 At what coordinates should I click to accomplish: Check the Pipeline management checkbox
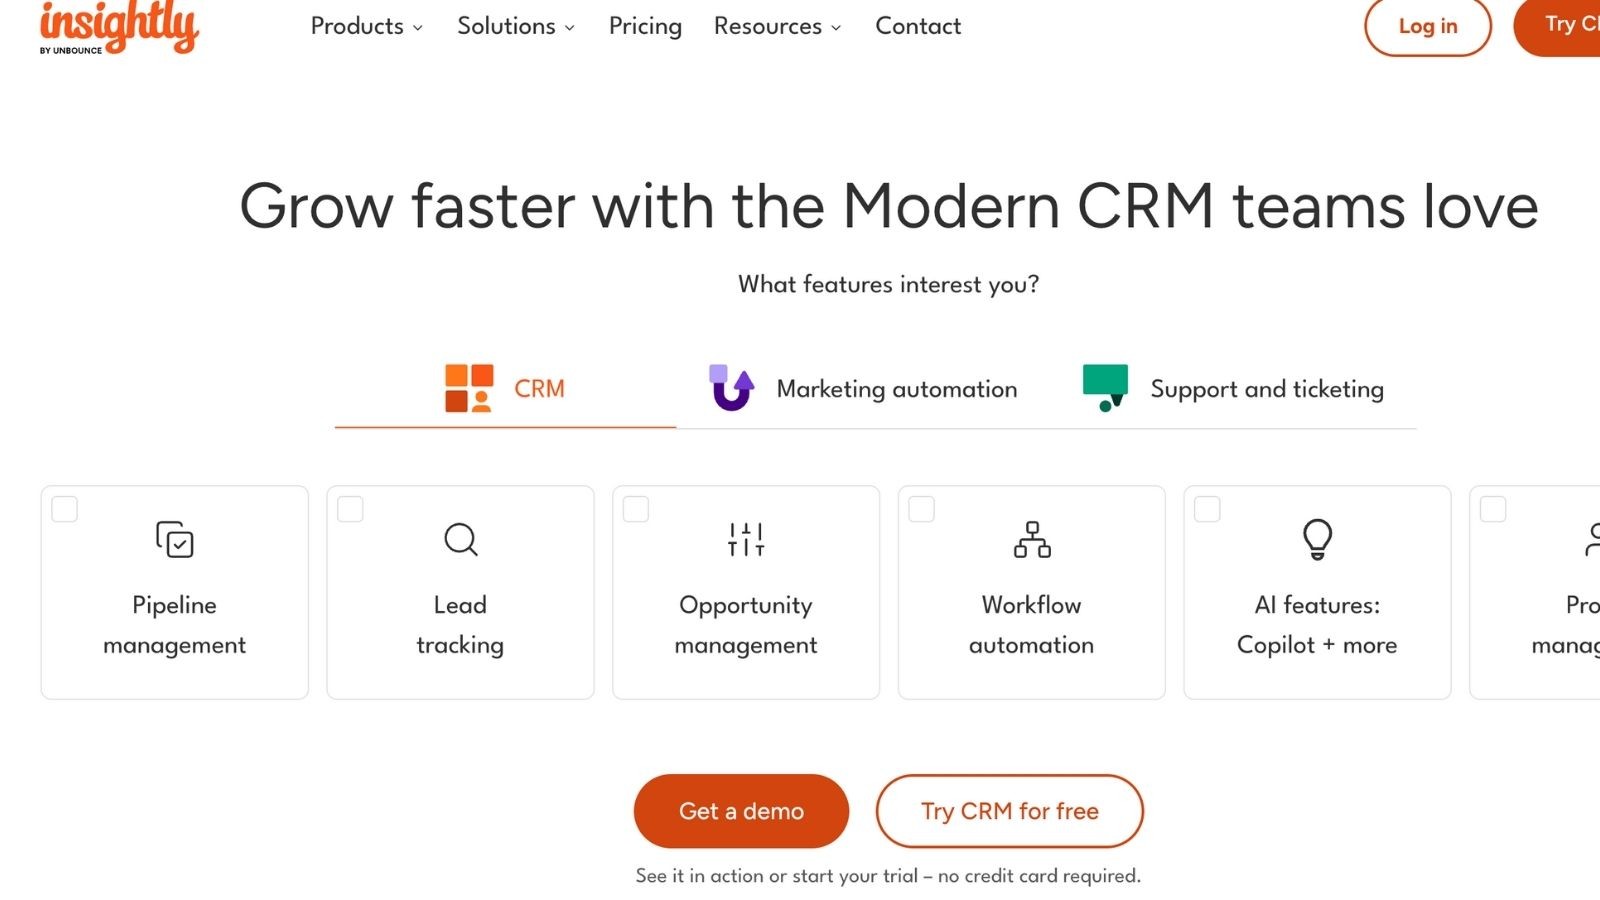coord(64,509)
